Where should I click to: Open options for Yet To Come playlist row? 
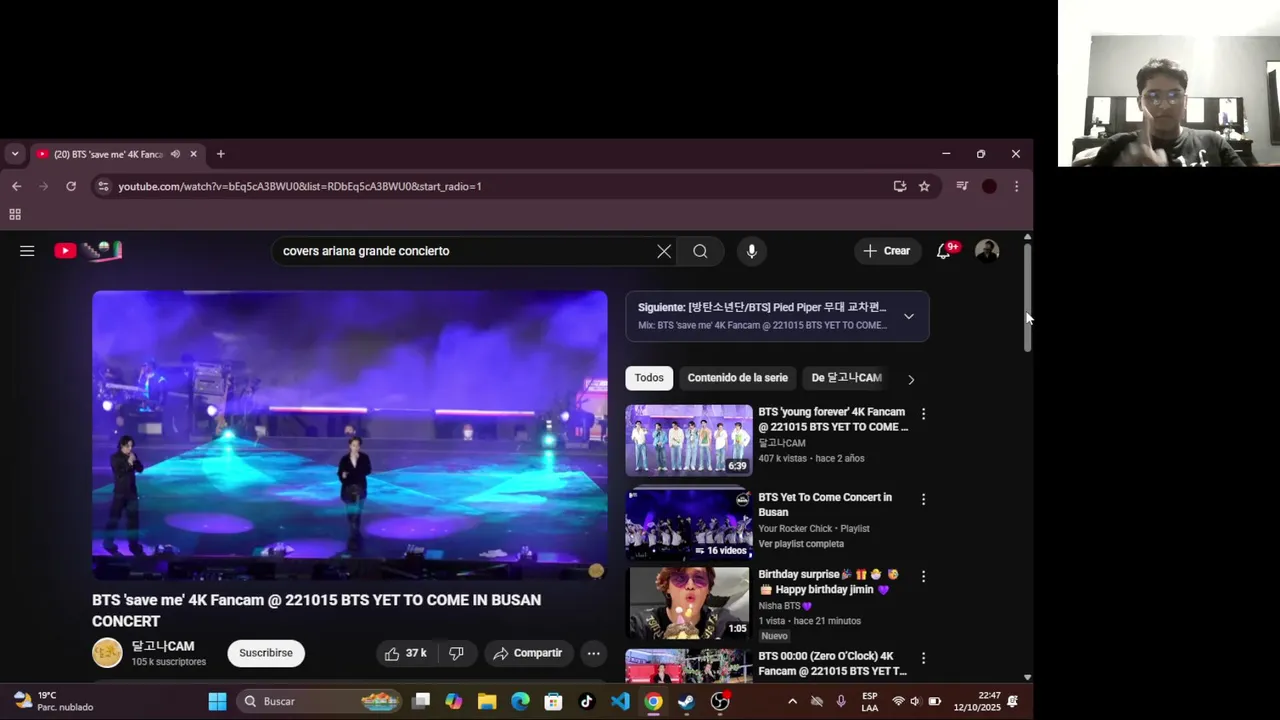click(x=923, y=499)
